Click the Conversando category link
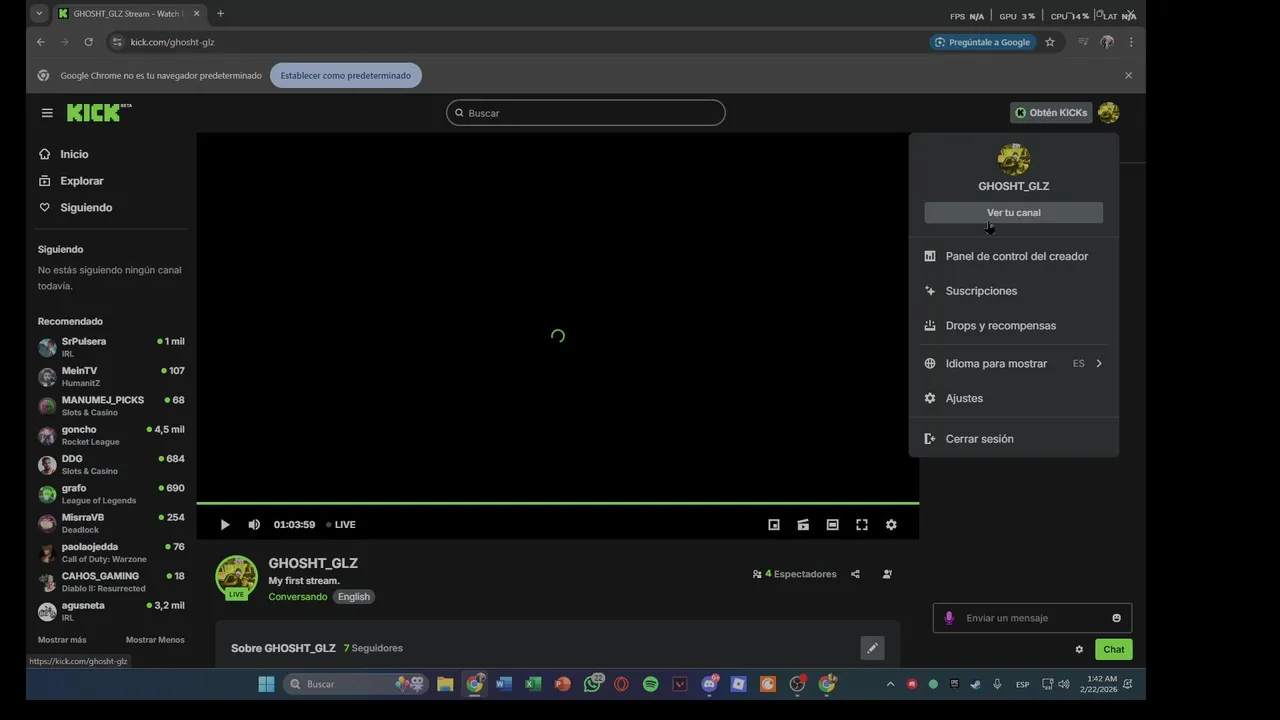The width and height of the screenshot is (1280, 720). point(298,597)
